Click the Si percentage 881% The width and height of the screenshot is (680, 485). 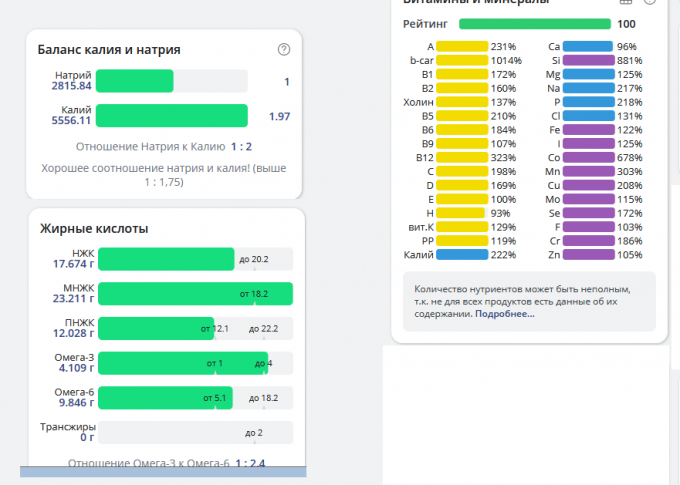[630, 61]
